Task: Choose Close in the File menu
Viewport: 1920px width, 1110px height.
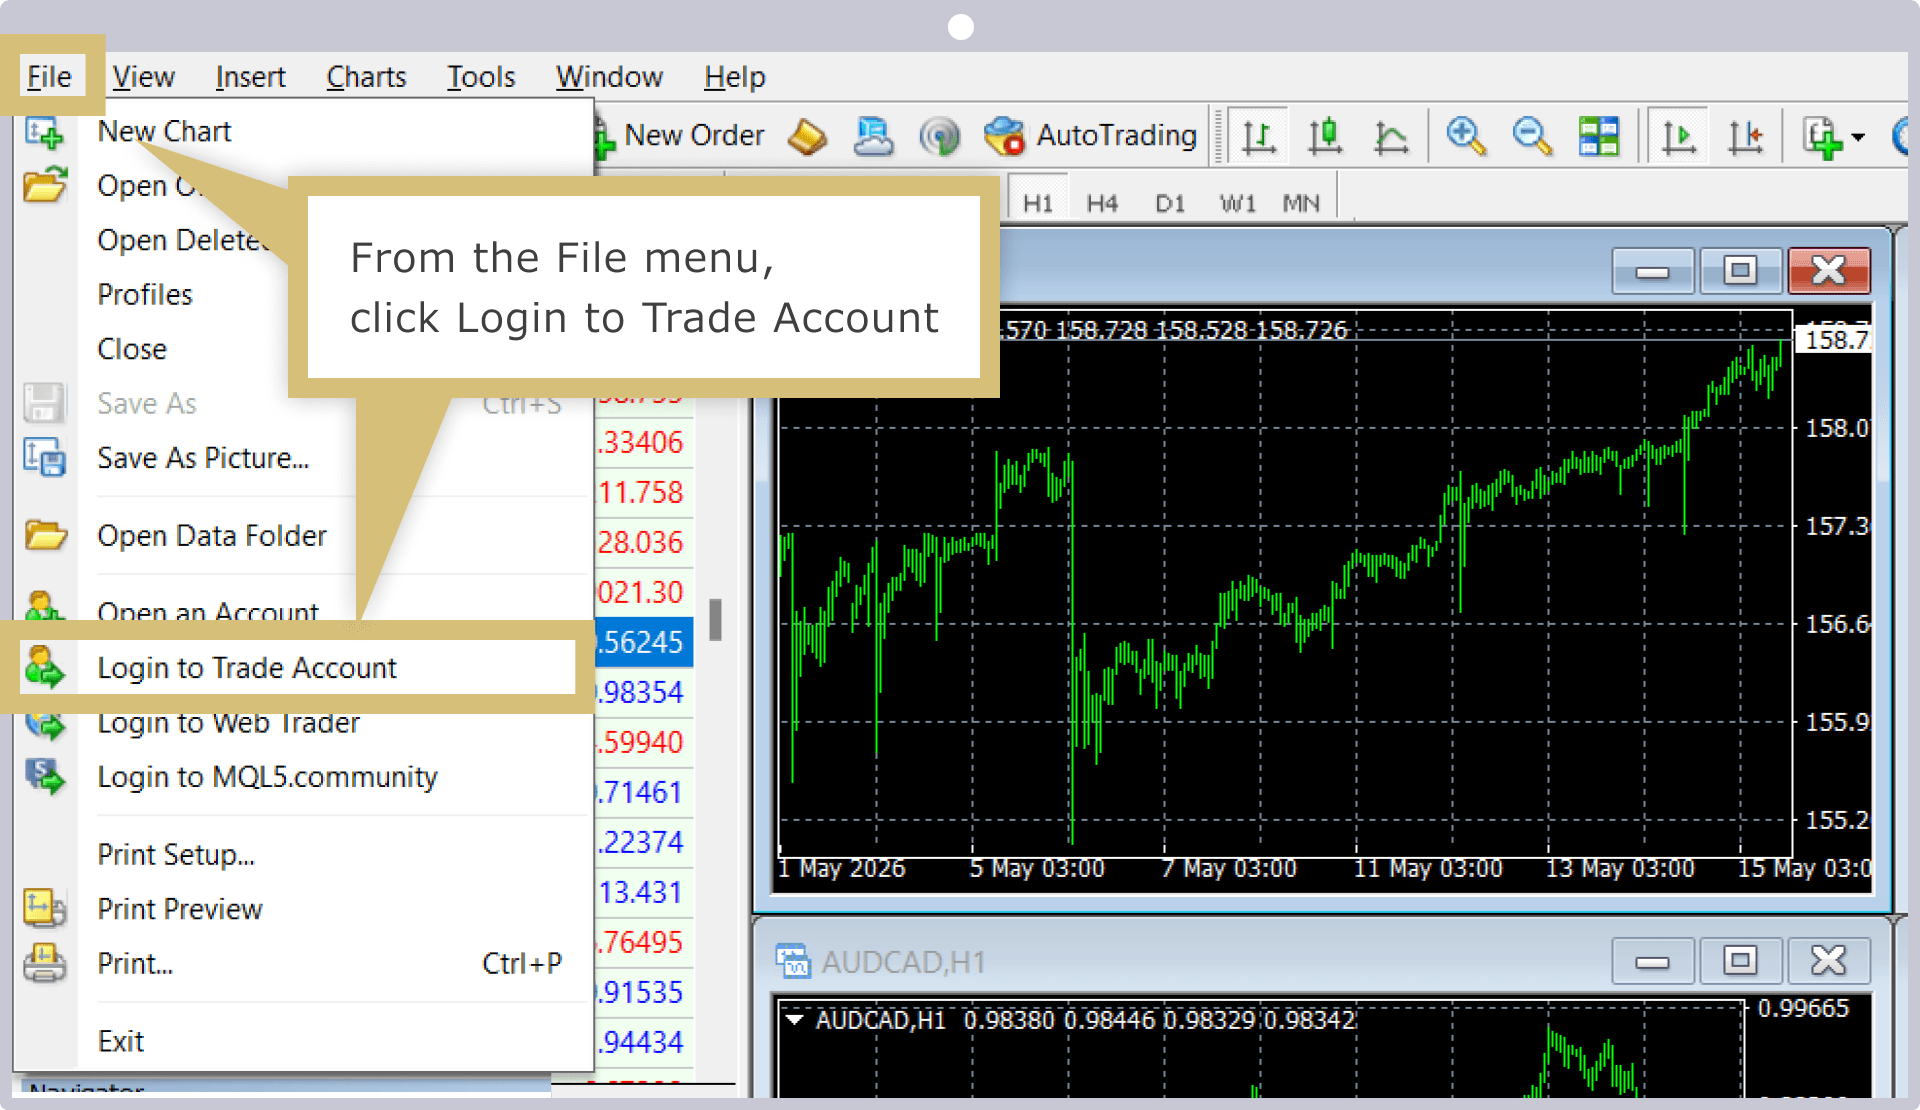Action: pyautogui.click(x=132, y=349)
